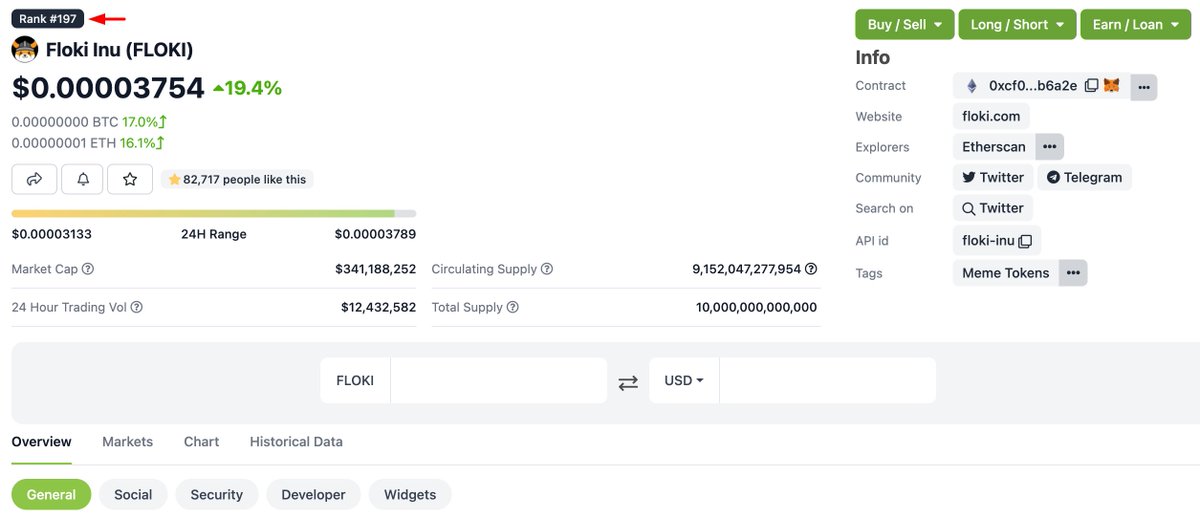
Task: Click the 0.00000000 BTC price line
Action: tap(88, 121)
